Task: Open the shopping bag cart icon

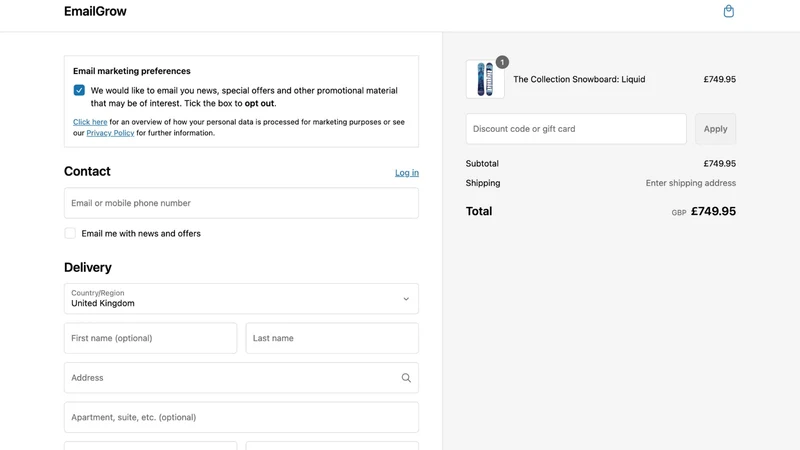Action: [729, 11]
